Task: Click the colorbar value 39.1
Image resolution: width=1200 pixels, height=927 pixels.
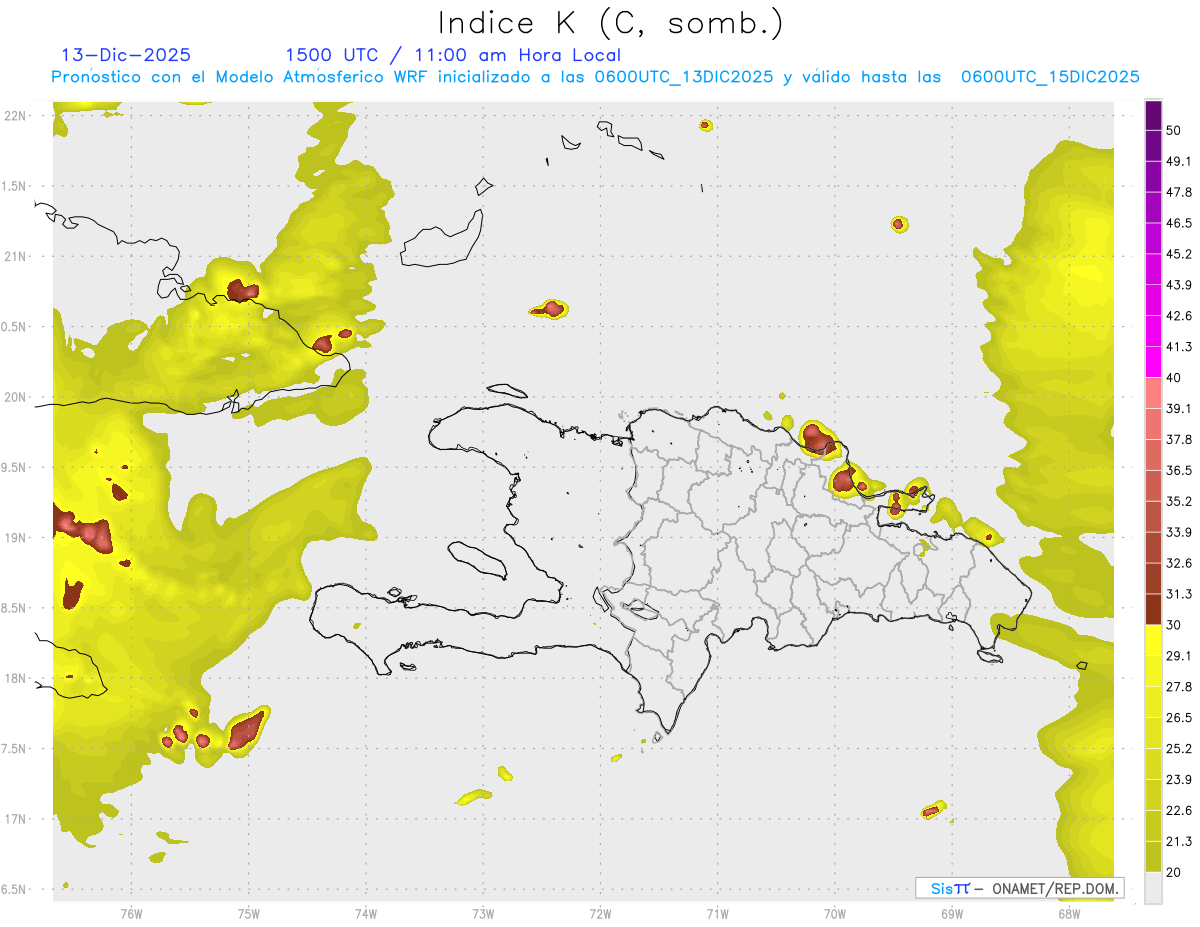Action: pyautogui.click(x=1178, y=408)
